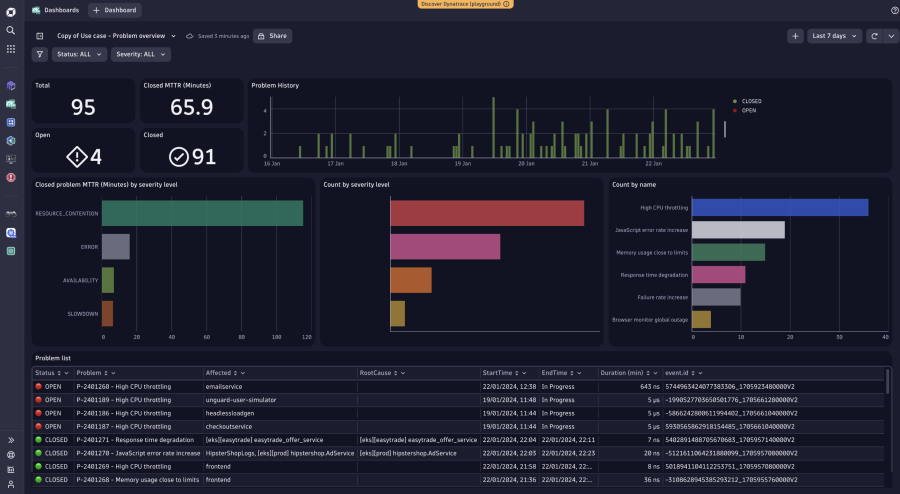
Task: Click the RESOURCE_CONTENTION green bar
Action: tap(203, 213)
